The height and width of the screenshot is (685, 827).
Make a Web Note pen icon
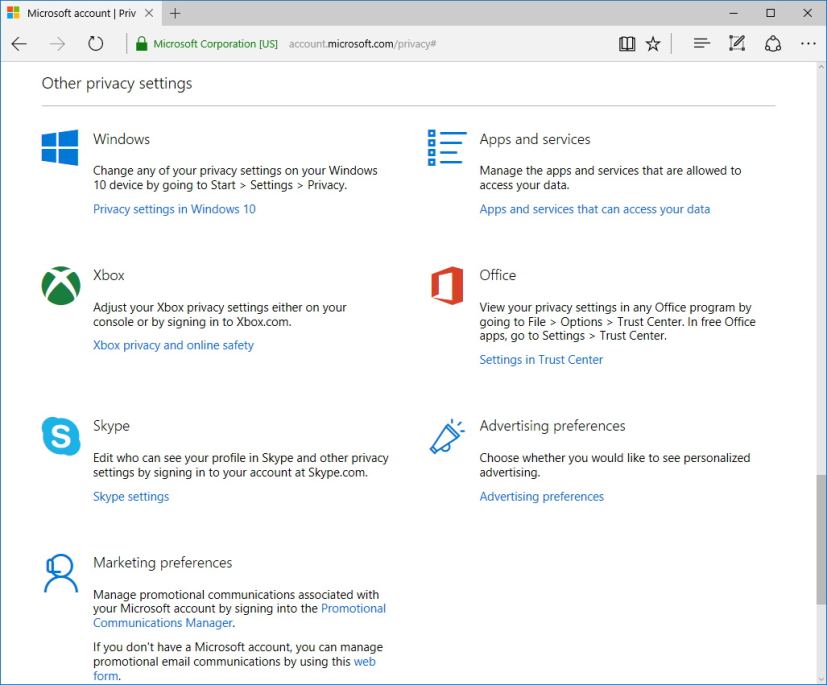click(737, 44)
